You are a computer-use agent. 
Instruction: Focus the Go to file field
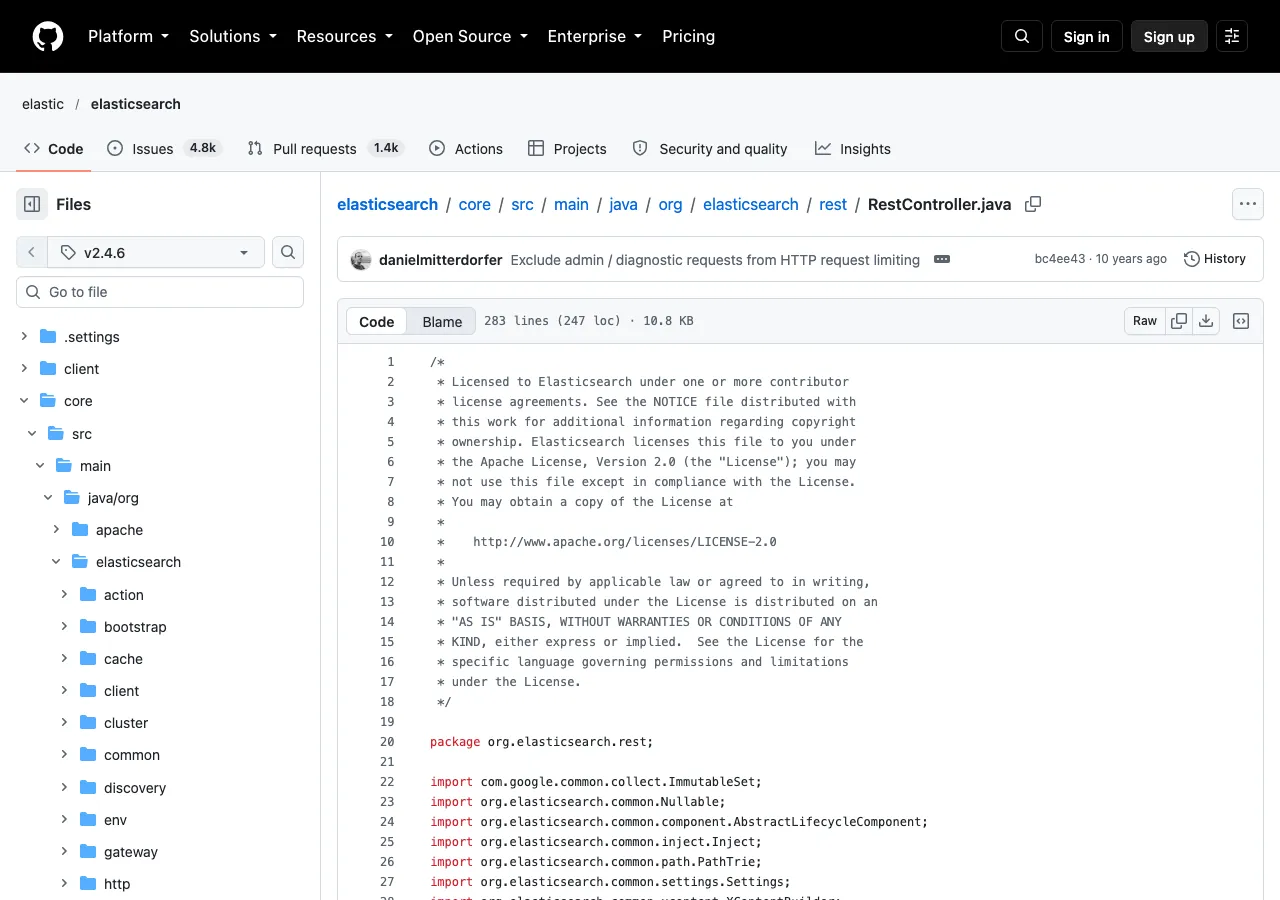(160, 292)
